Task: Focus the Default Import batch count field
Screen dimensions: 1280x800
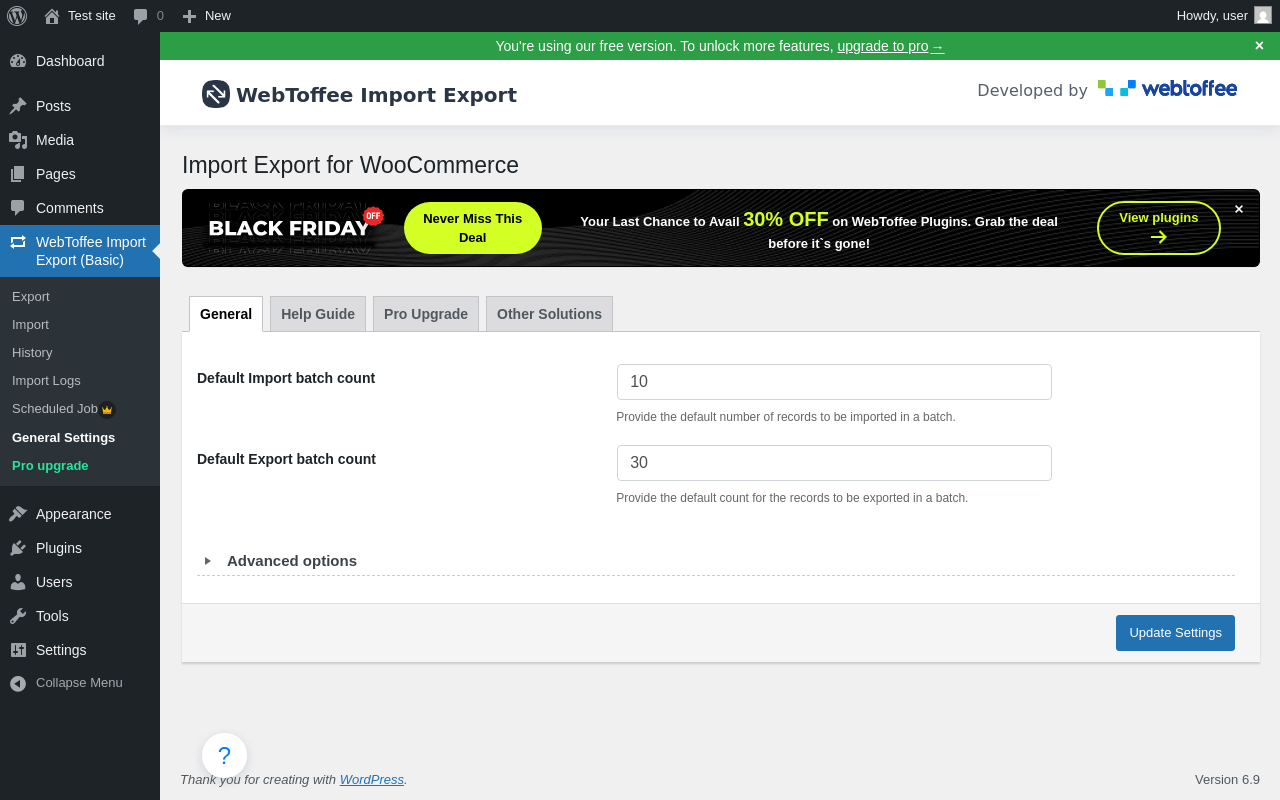Action: click(834, 382)
